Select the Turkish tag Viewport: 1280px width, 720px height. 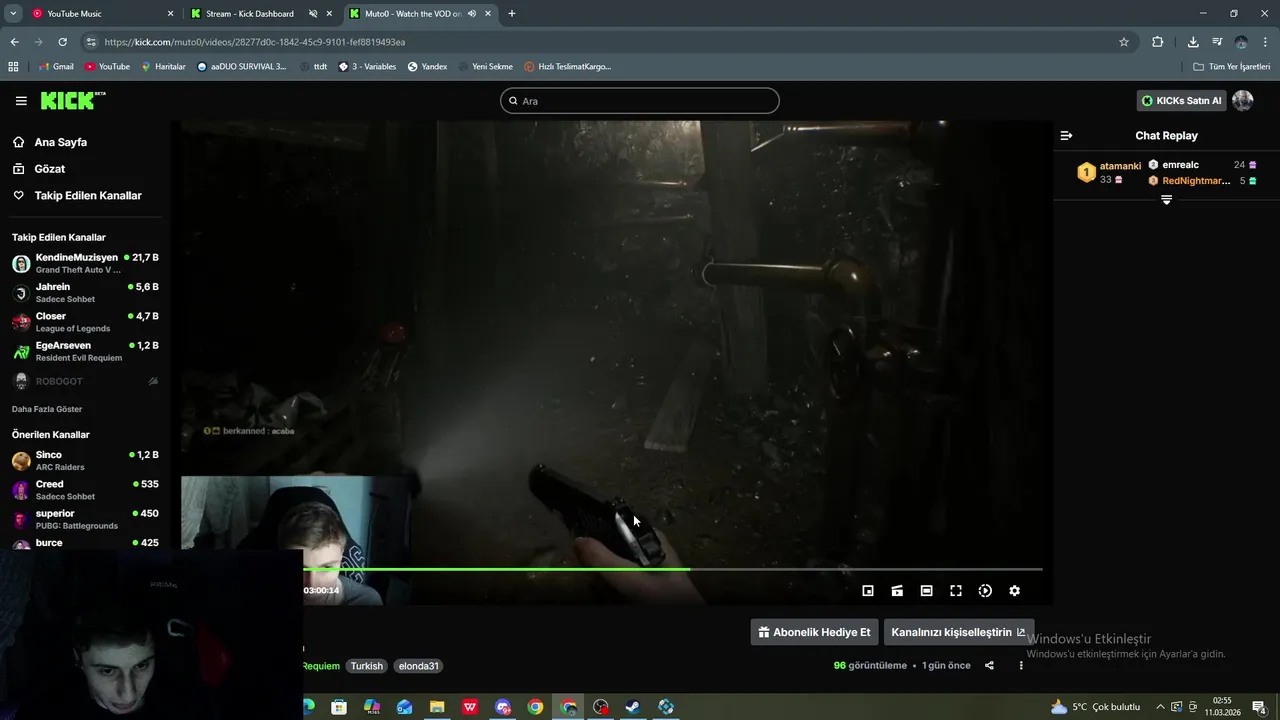pos(366,666)
